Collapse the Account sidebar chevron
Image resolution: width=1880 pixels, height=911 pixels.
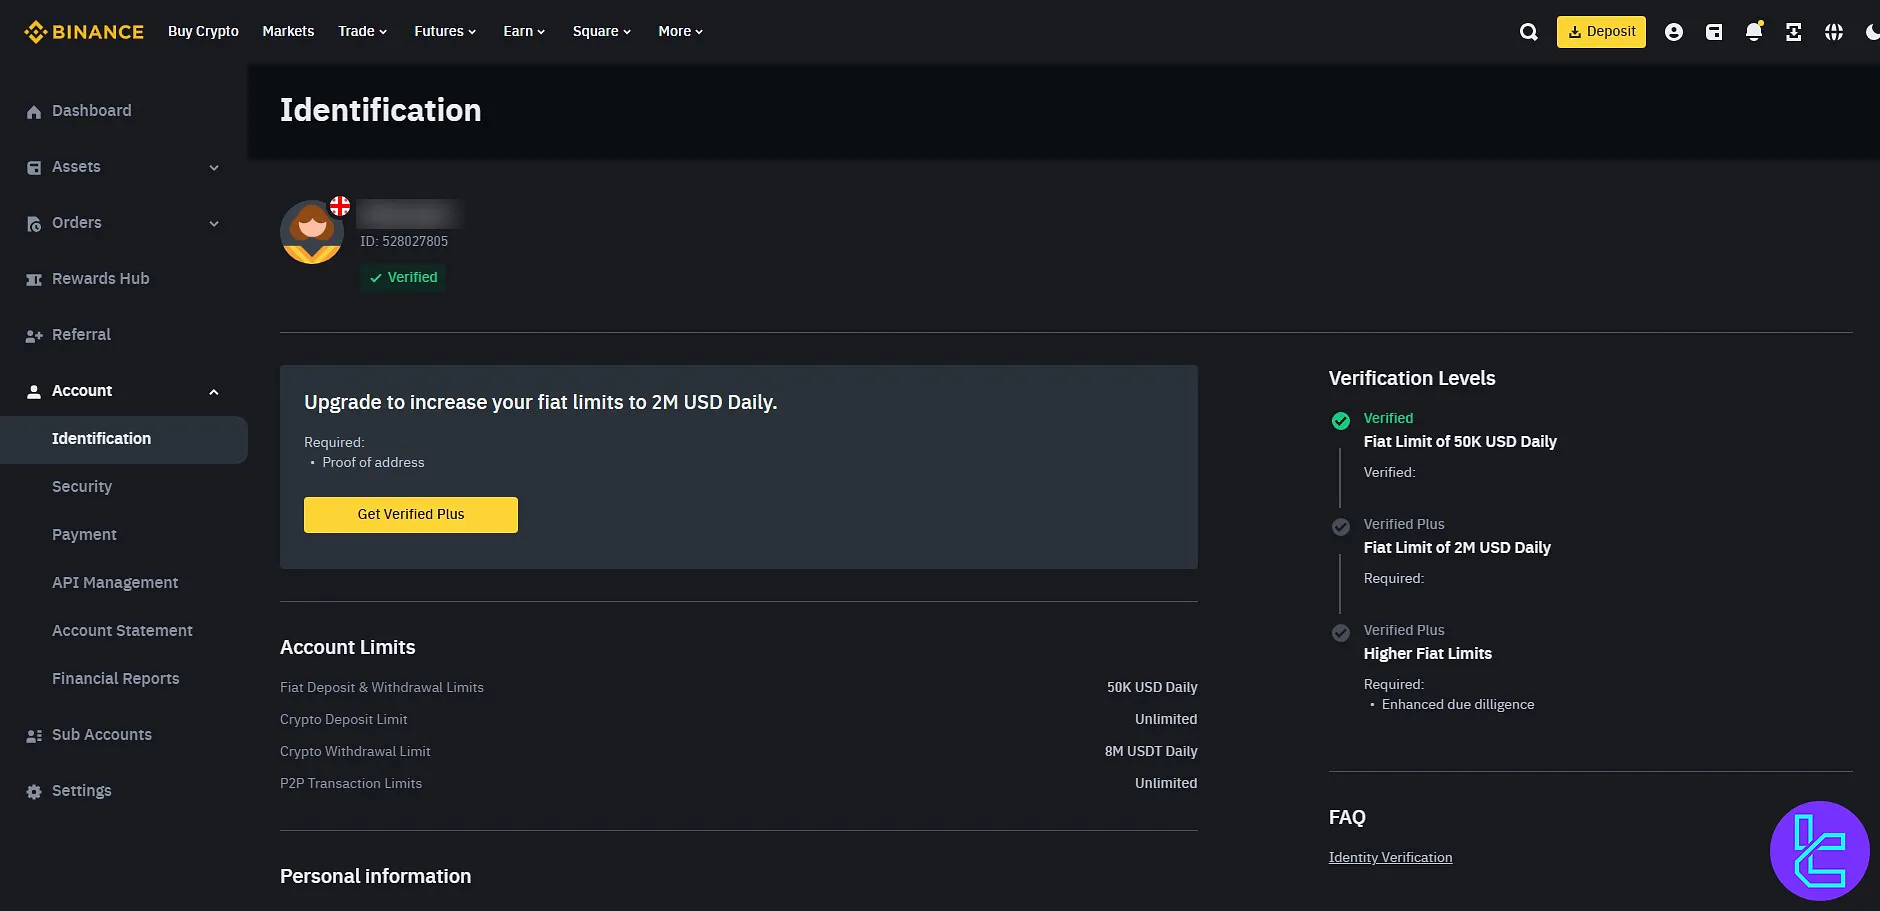point(214,392)
